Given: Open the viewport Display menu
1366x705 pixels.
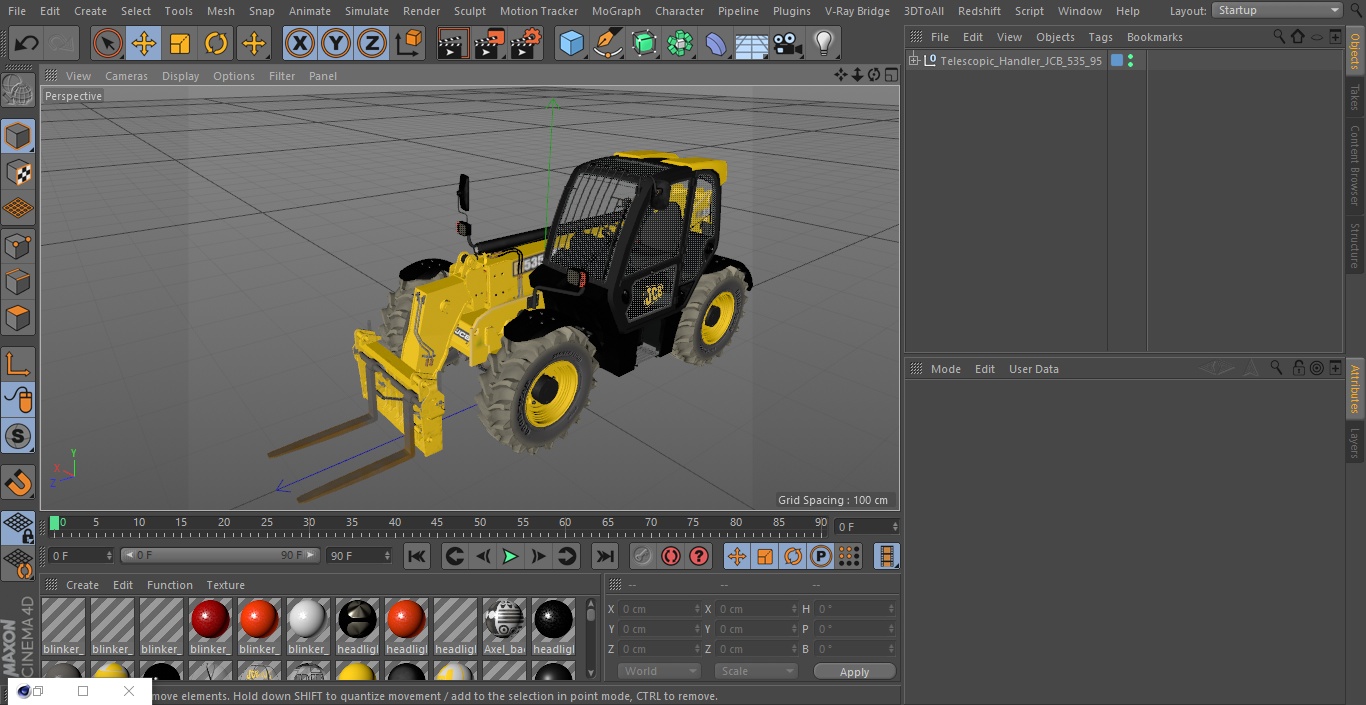Looking at the screenshot, I should tap(180, 76).
